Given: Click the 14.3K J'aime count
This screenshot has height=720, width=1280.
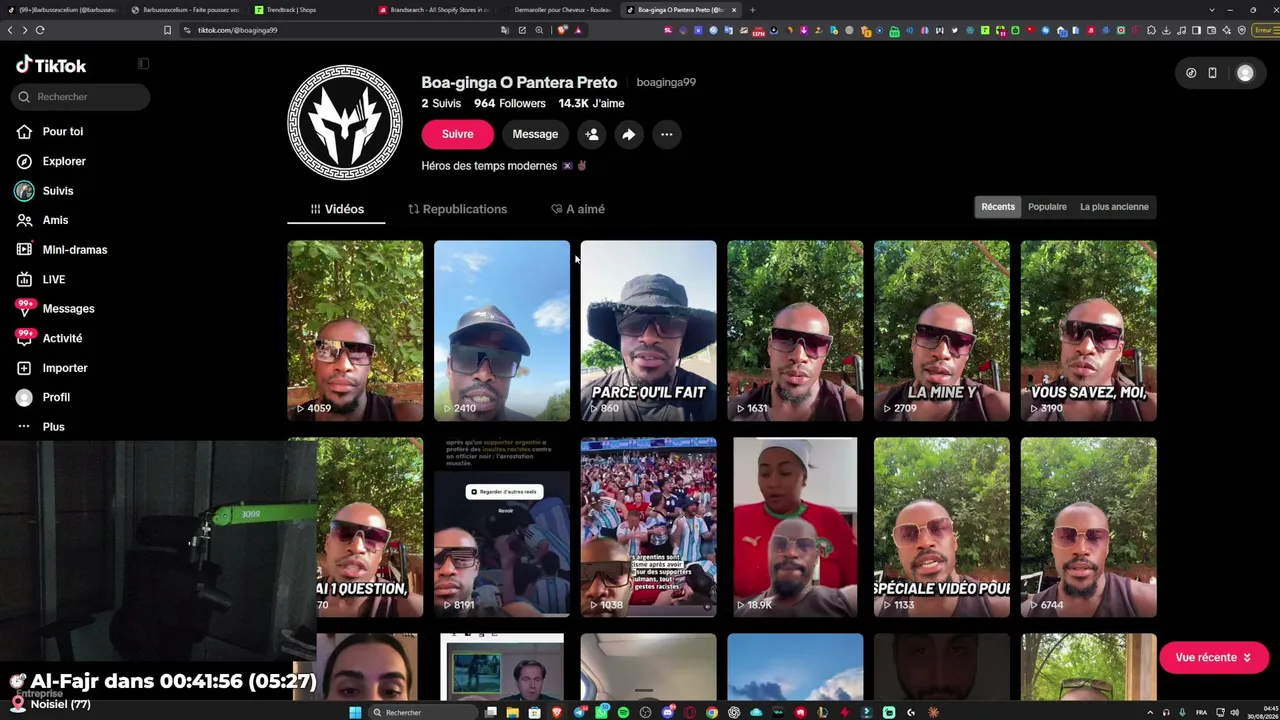Looking at the screenshot, I should pyautogui.click(x=591, y=104).
